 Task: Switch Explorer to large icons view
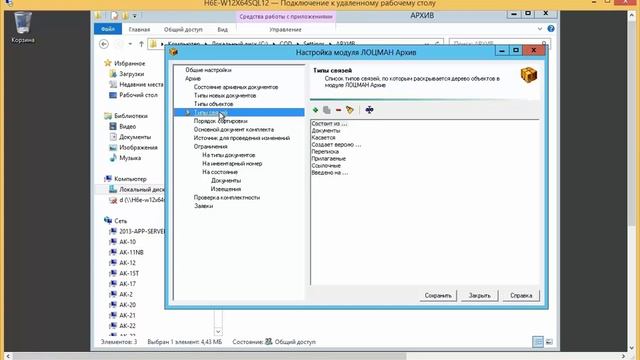pos(549,342)
